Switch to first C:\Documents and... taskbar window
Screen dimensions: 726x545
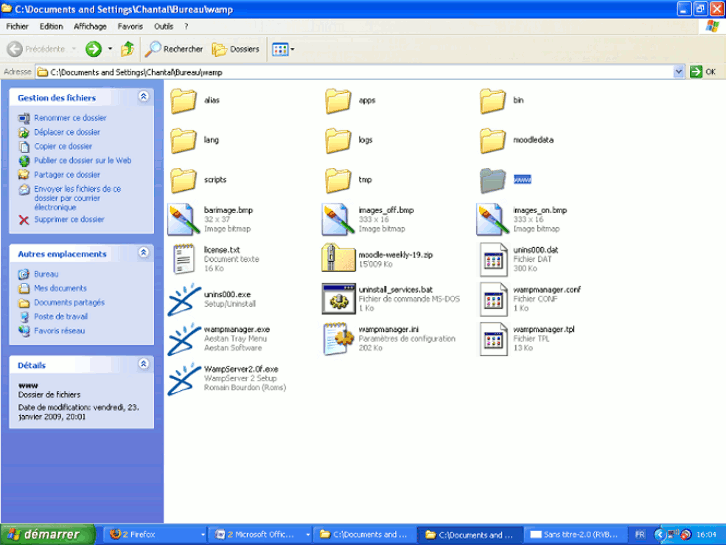pyautogui.click(x=364, y=535)
